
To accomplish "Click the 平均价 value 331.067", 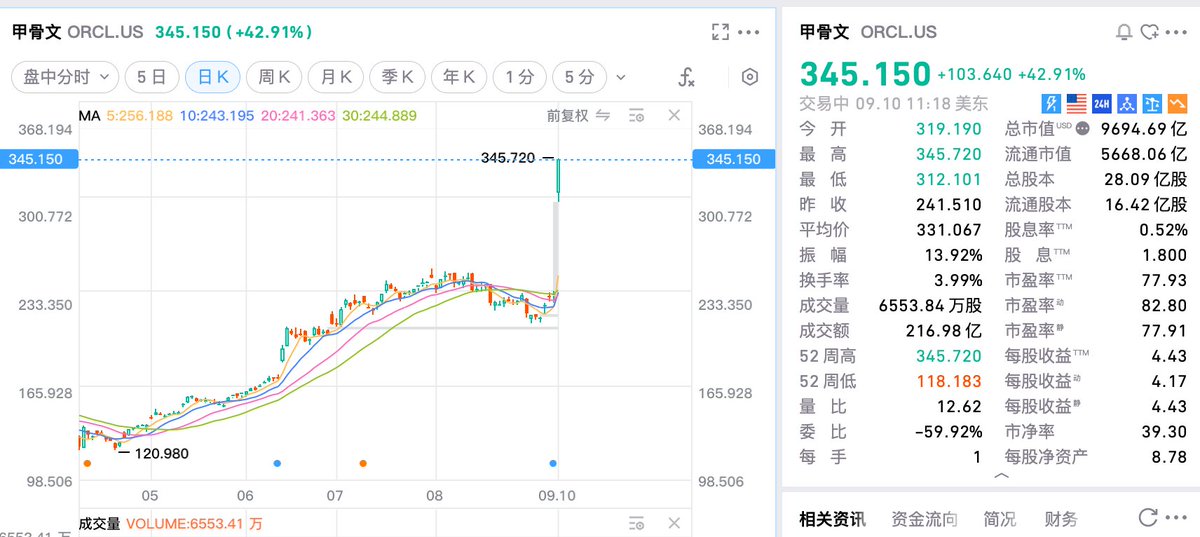I will 949,230.
